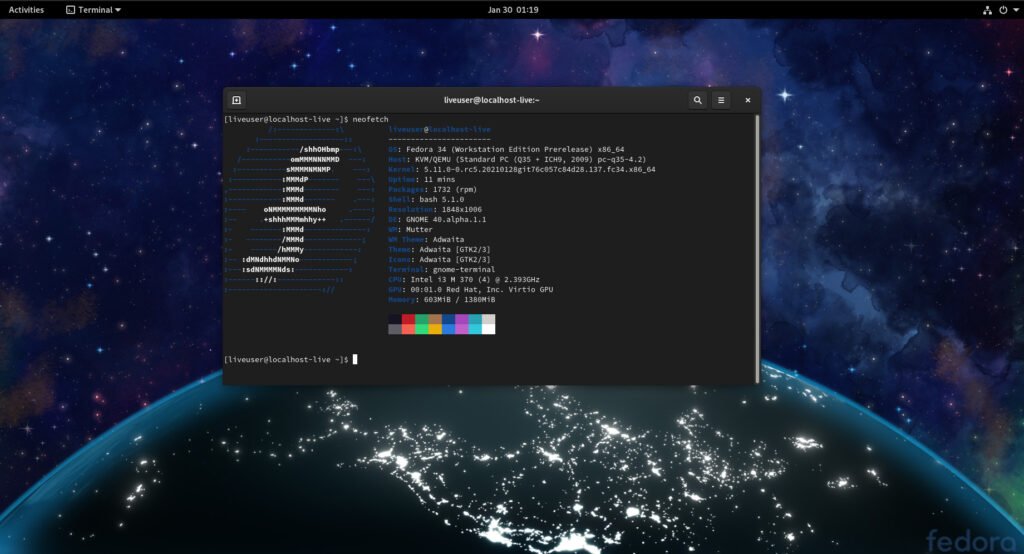
Task: Click the Terminal value 'gnome-terminal'
Action: (464, 269)
